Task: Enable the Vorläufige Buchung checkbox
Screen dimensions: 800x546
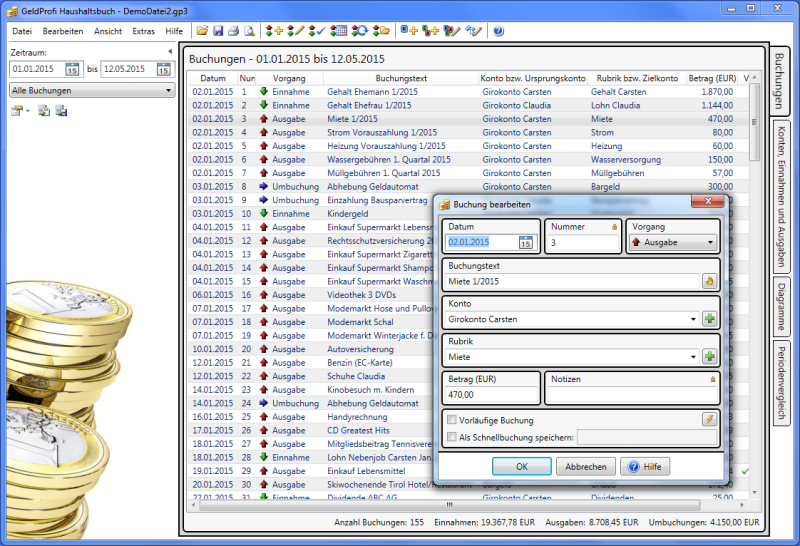Action: (454, 421)
